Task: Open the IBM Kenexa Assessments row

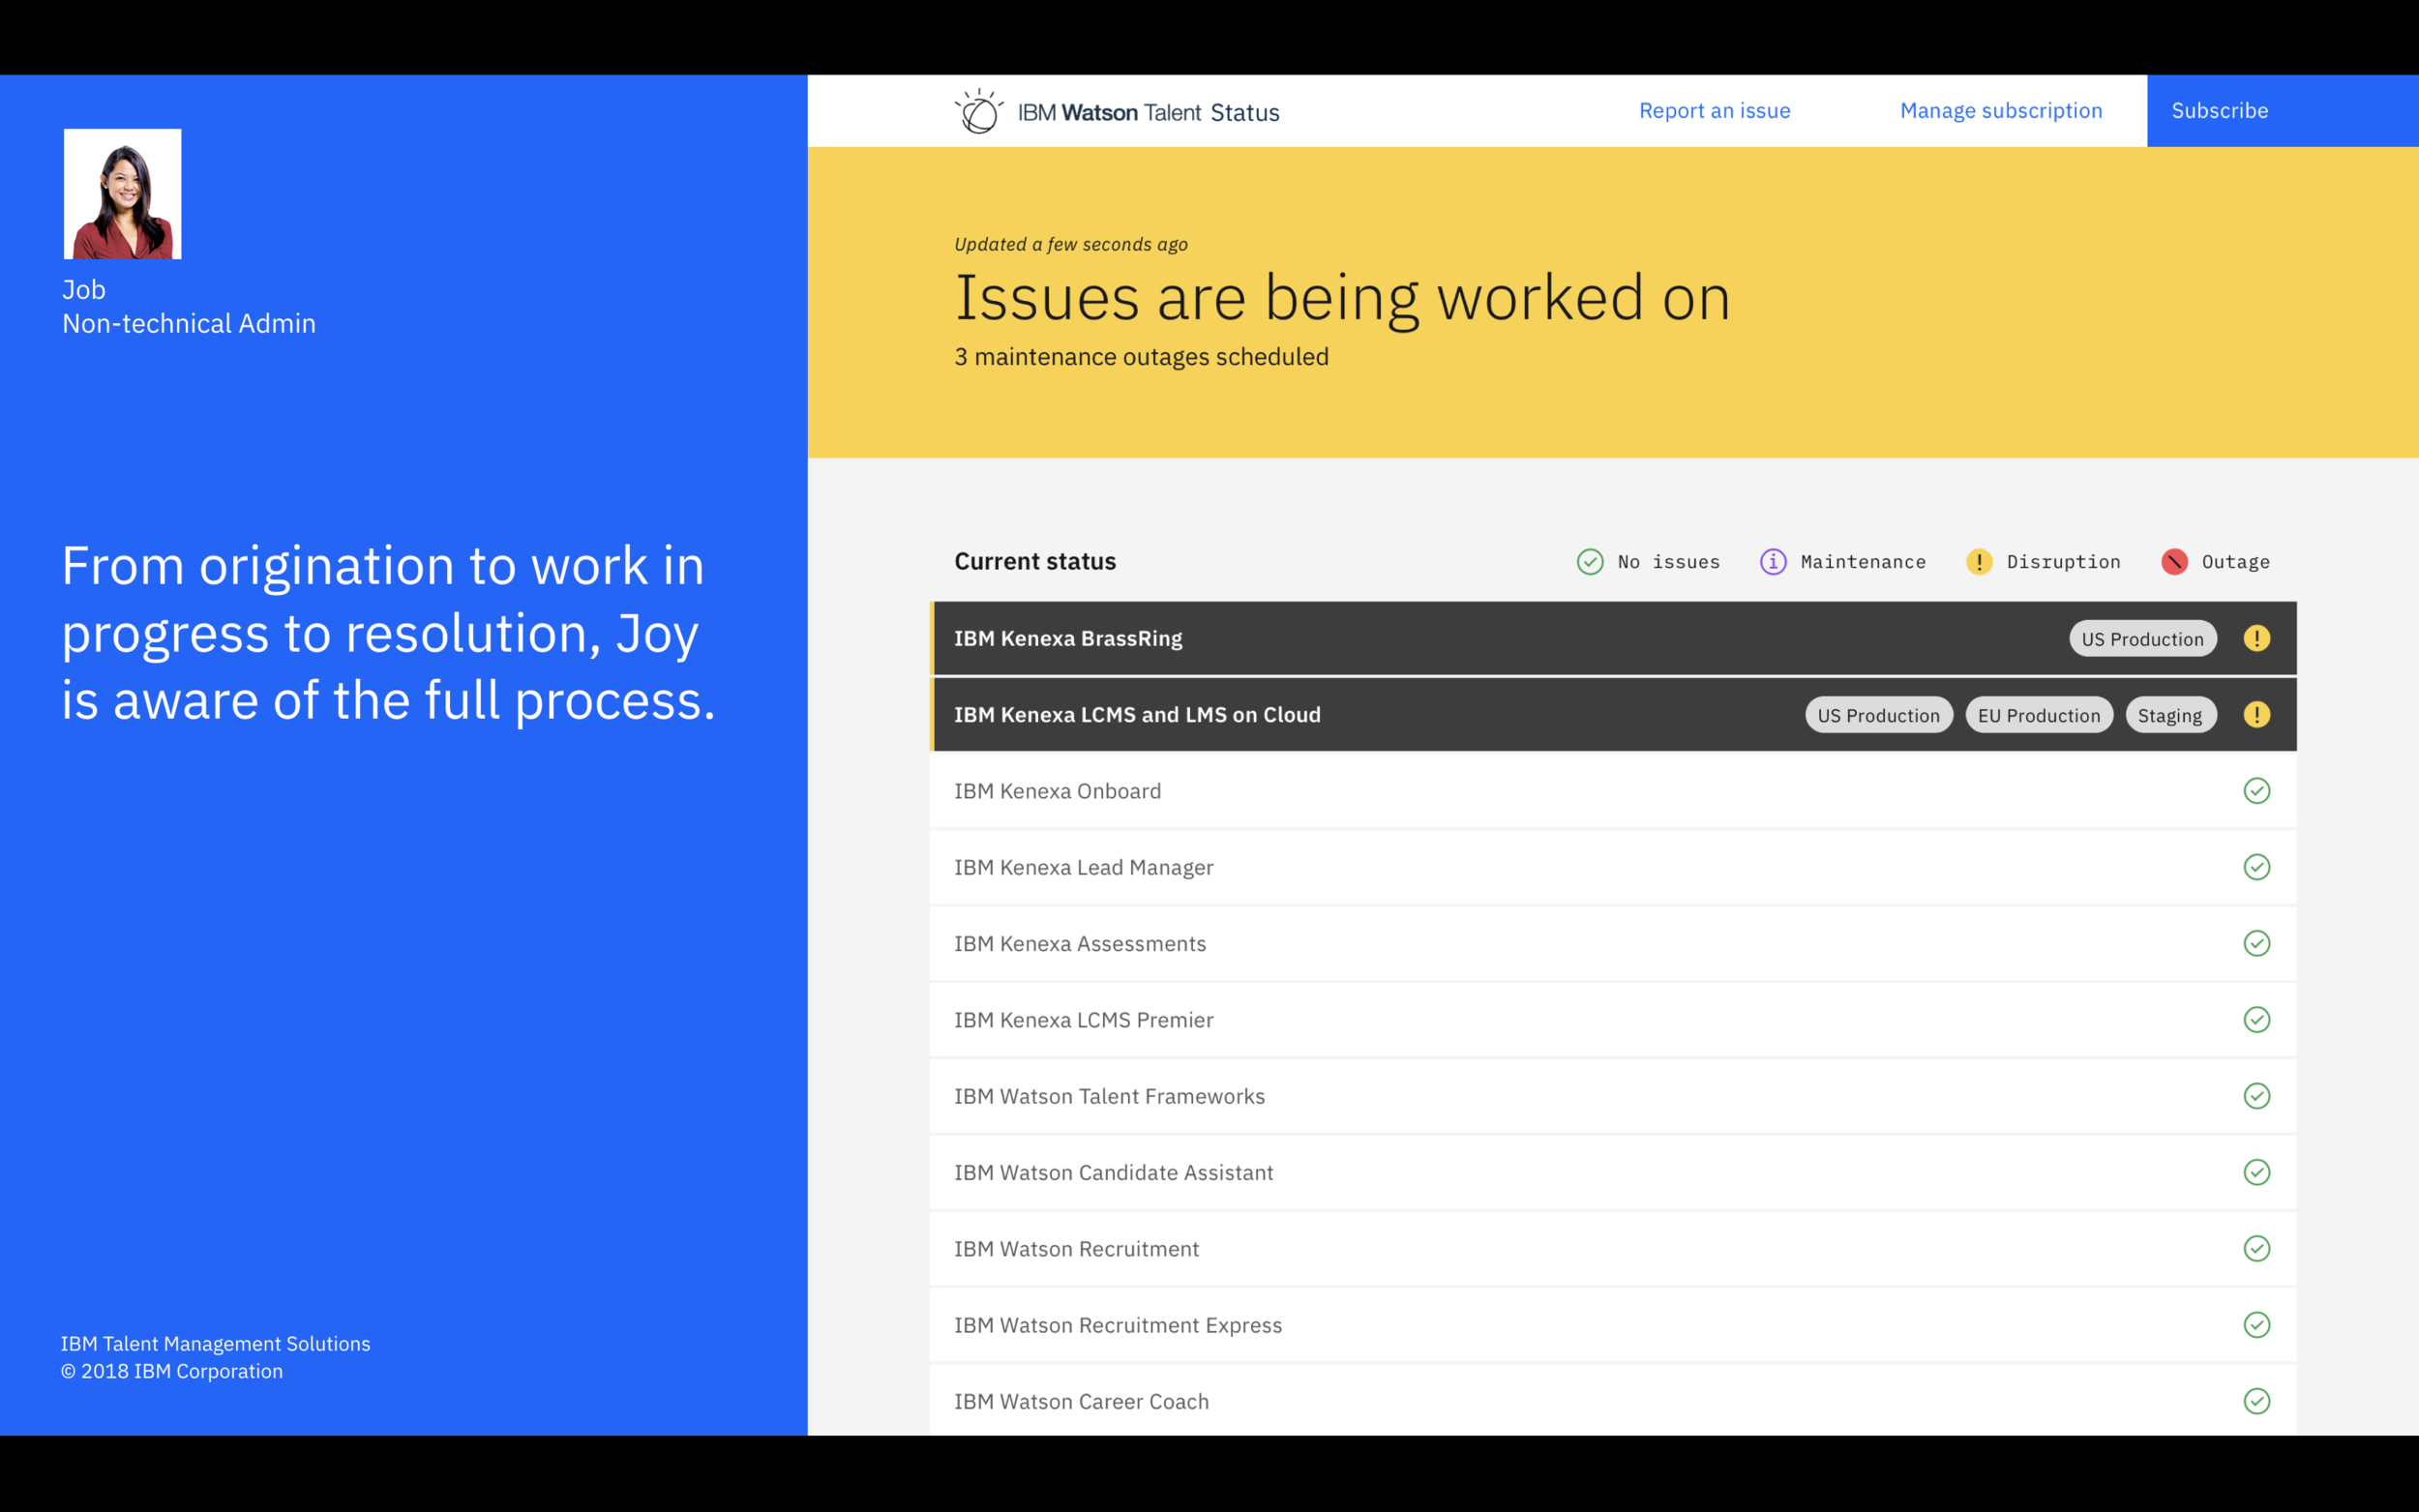Action: [x=1613, y=943]
